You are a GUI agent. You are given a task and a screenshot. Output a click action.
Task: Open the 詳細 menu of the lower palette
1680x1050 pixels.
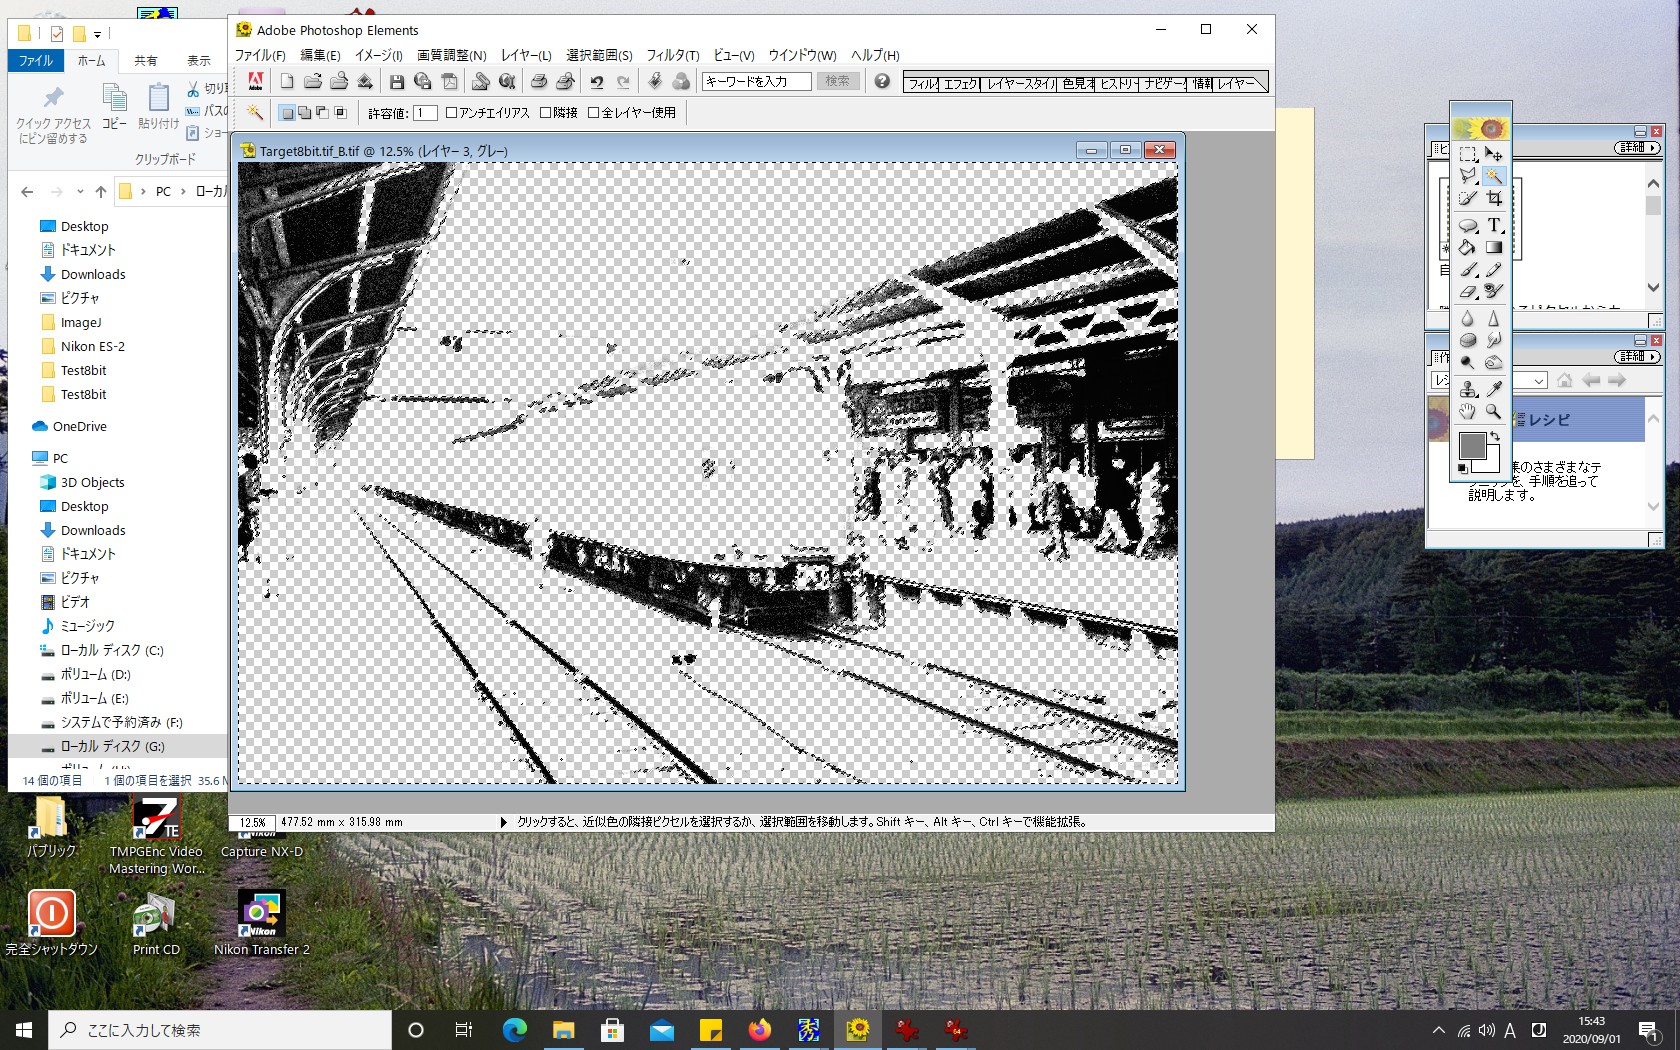click(1637, 357)
